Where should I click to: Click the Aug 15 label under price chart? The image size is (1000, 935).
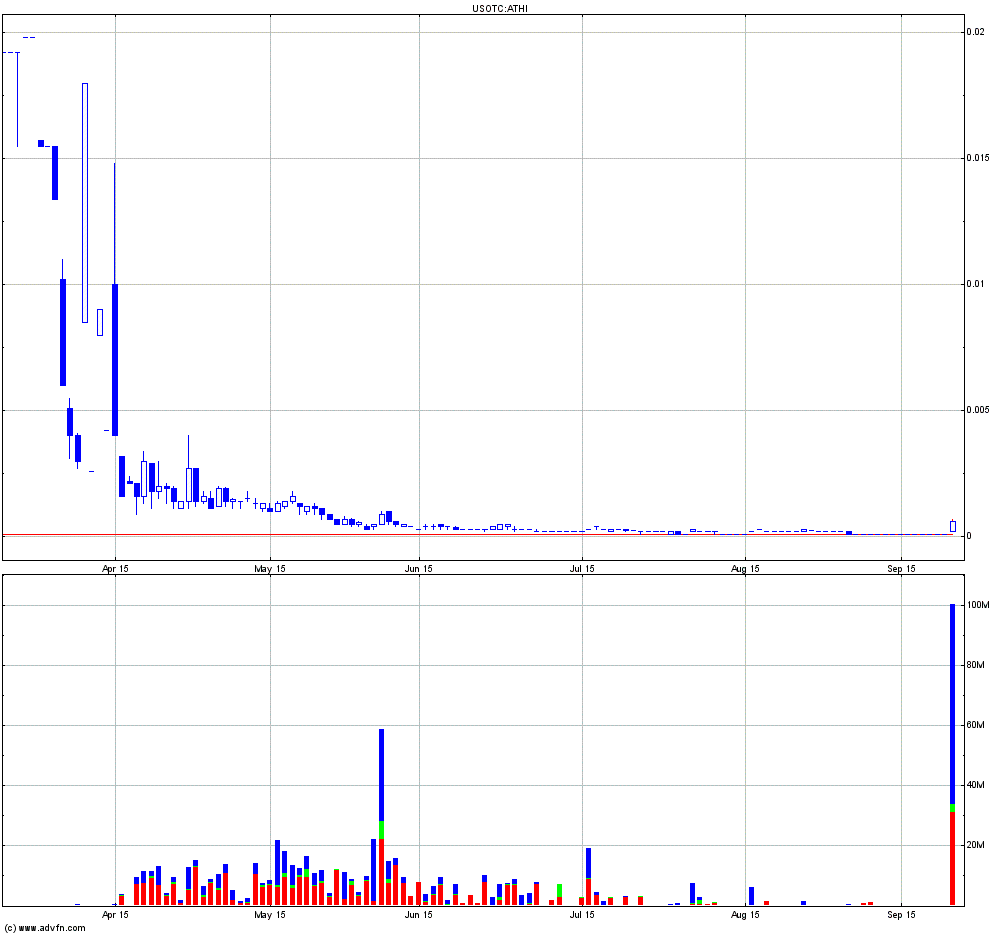745,569
